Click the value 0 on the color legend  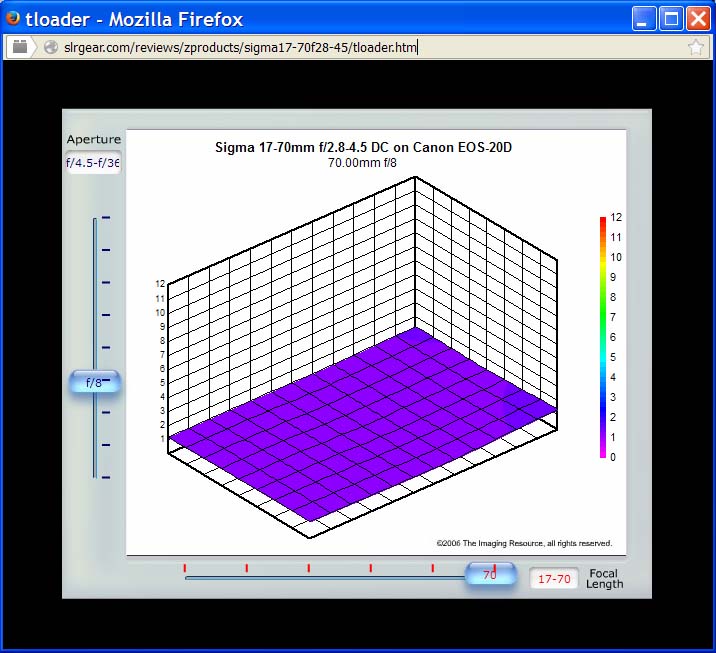tap(613, 457)
